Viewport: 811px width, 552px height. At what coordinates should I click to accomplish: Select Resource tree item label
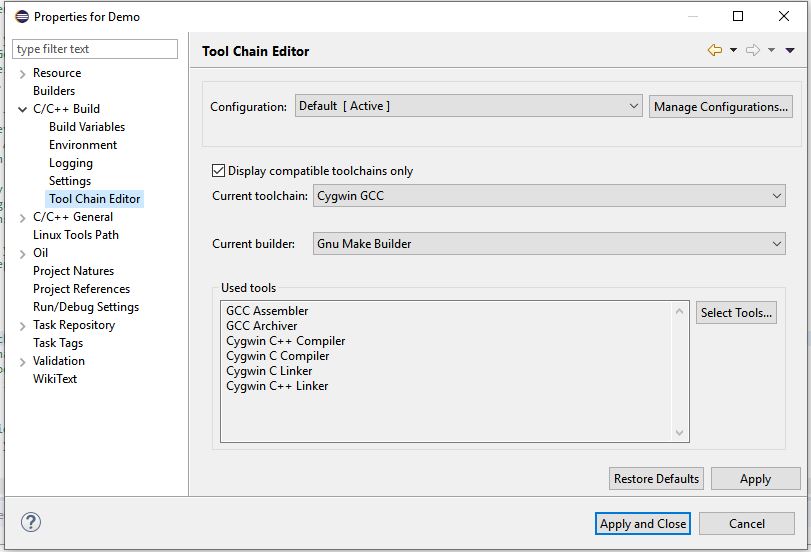pos(57,73)
